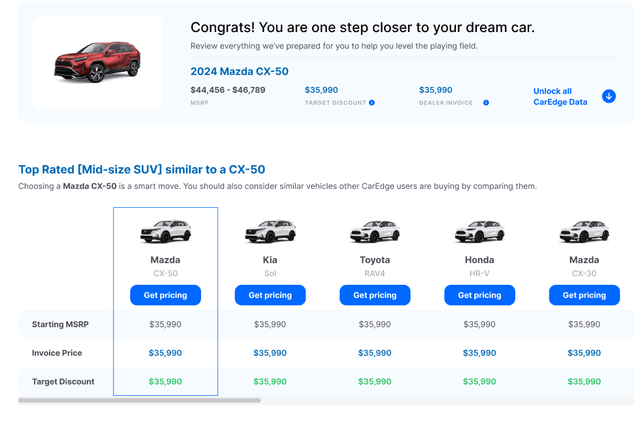
Task: Click the Kia Sol invoice price
Action: [270, 353]
